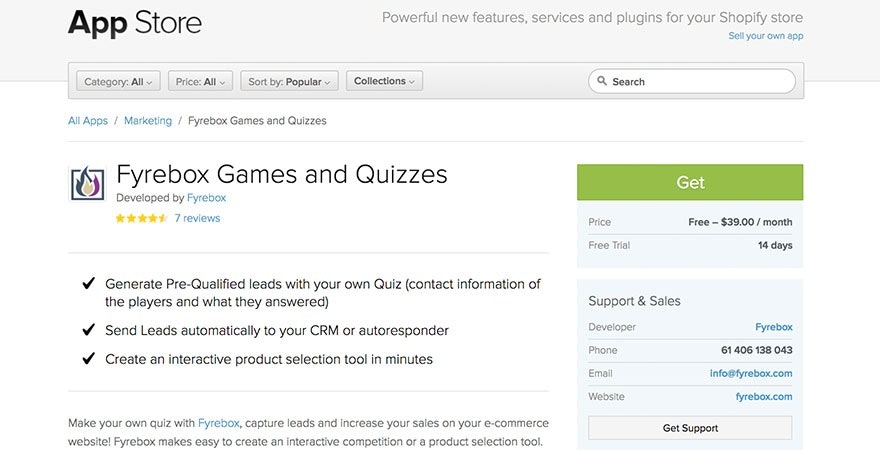Image resolution: width=880 pixels, height=450 pixels.
Task: Open the Marketing breadcrumb category
Action: point(148,121)
